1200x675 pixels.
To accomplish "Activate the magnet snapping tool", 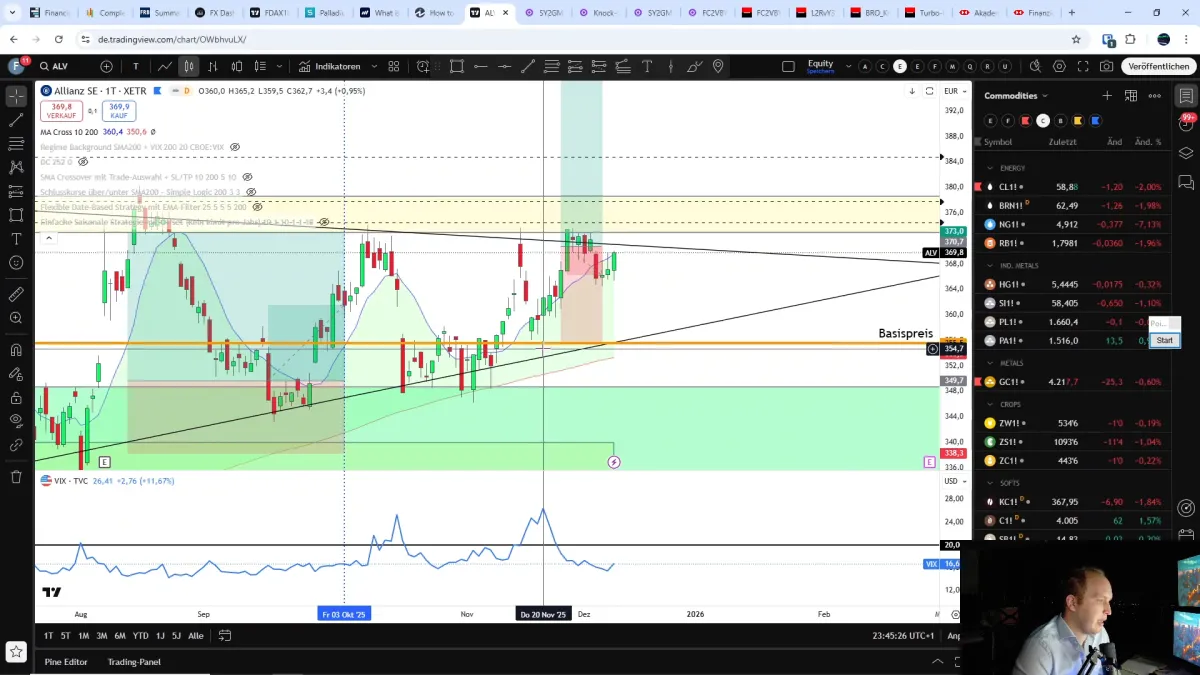I will click(15, 348).
